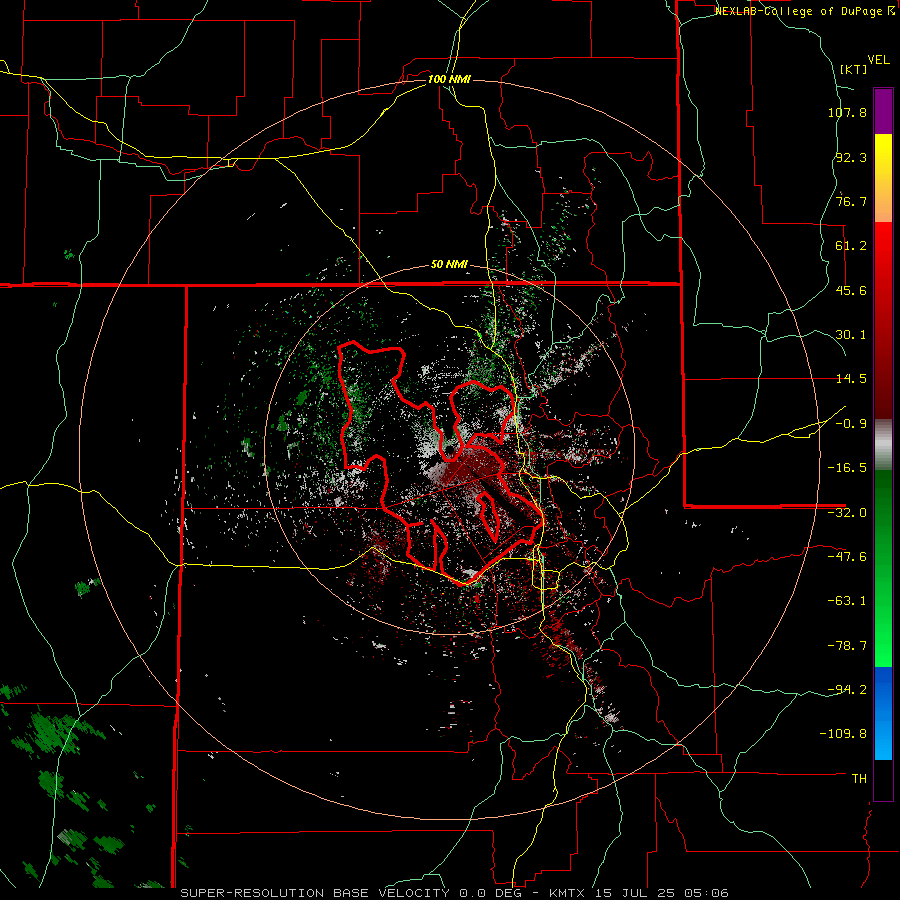Click the 30.1 velocity scale value
Viewport: 900px width, 900px height.
[851, 335]
